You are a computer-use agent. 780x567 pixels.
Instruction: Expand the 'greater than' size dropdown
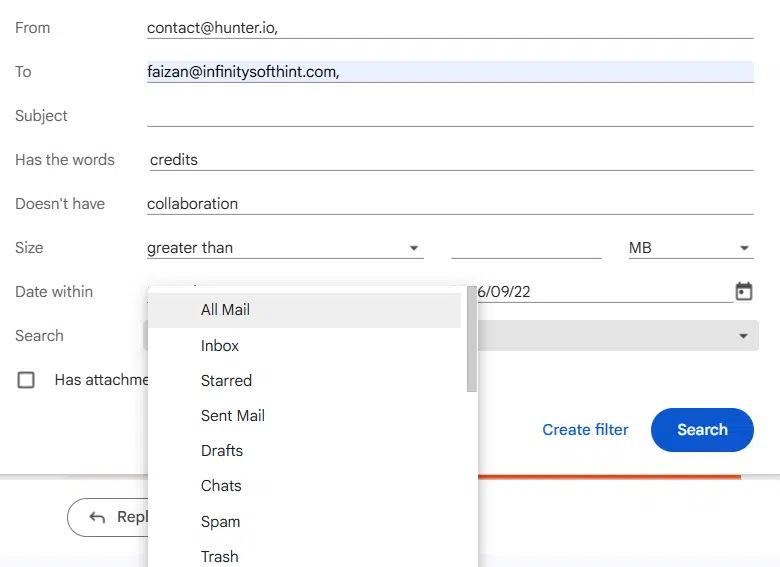point(285,248)
